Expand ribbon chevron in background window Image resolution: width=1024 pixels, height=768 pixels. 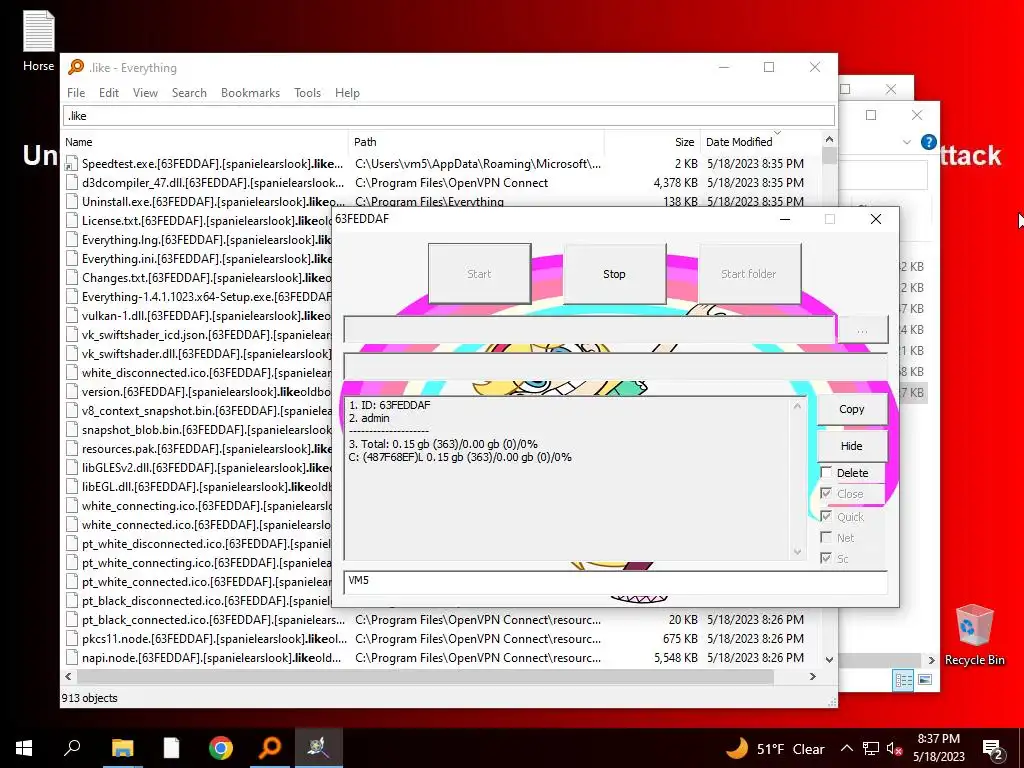point(906,142)
